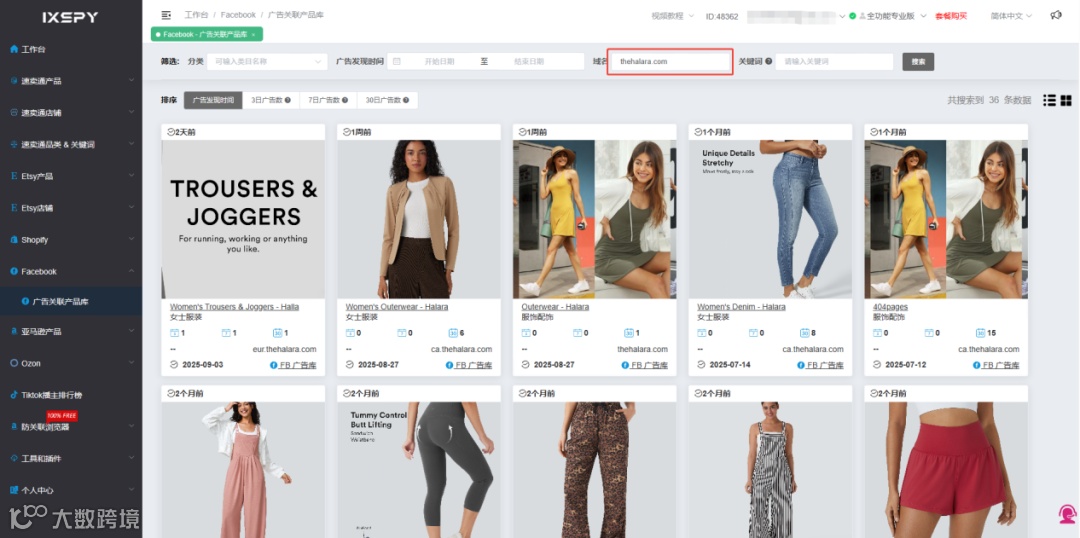The width and height of the screenshot is (1080, 538).
Task: Open the customer service headset icon
Action: click(1068, 515)
